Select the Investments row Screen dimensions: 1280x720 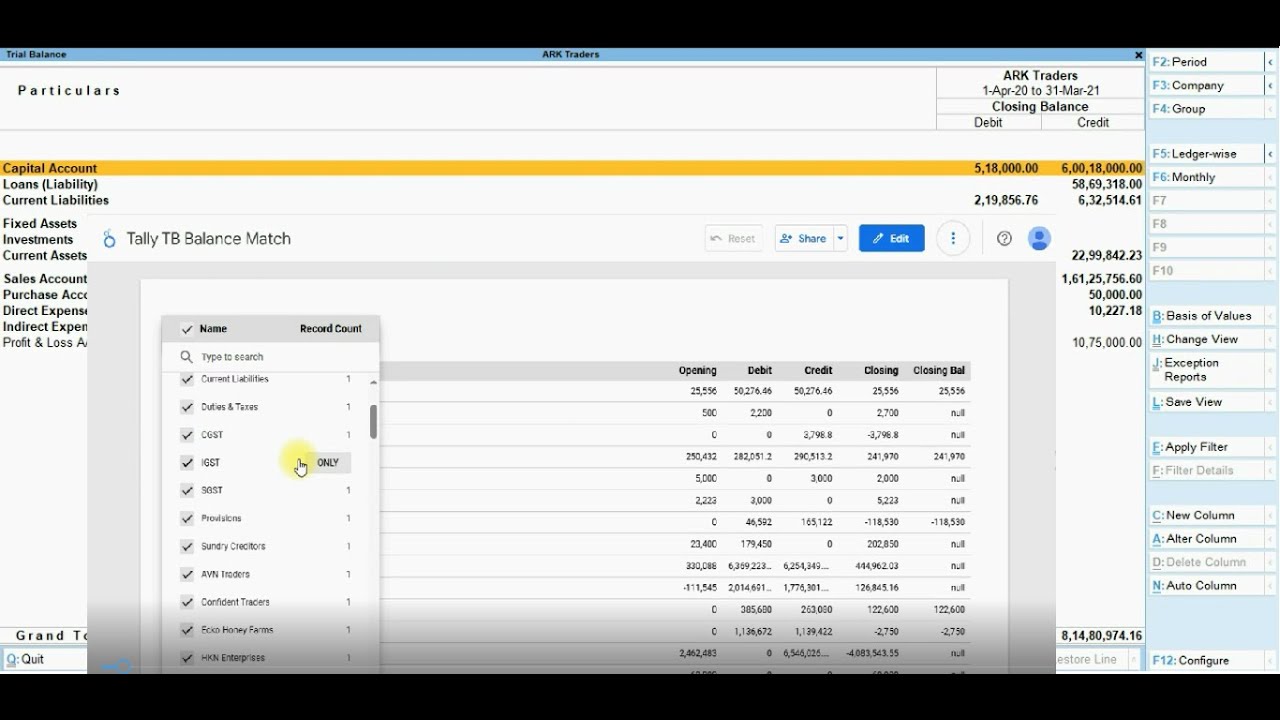38,240
